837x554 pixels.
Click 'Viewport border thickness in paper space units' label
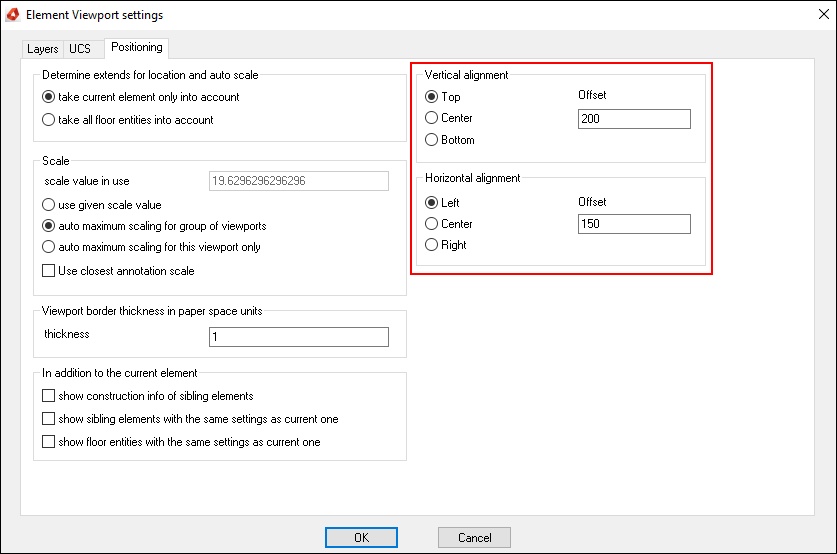click(x=152, y=311)
